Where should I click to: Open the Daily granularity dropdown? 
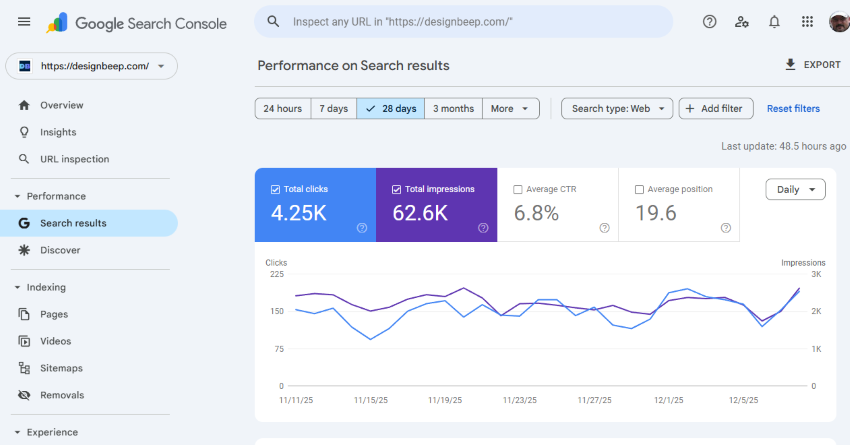point(796,189)
